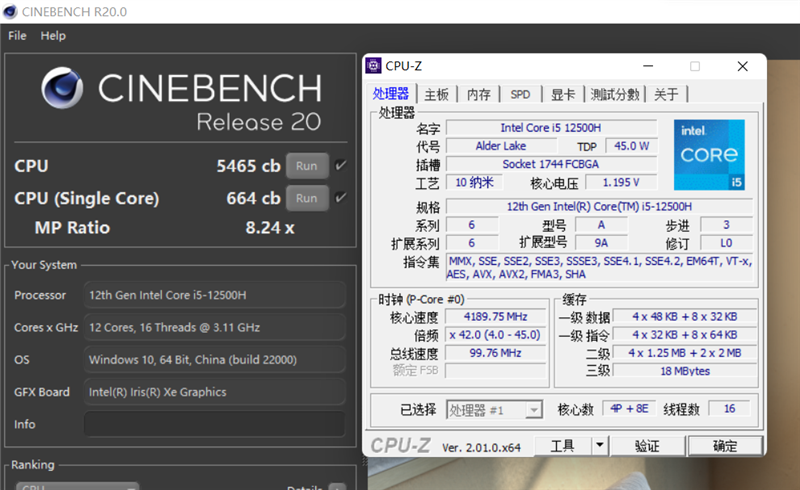Click the L1 data cache value
The image size is (800, 490).
[x=685, y=316]
